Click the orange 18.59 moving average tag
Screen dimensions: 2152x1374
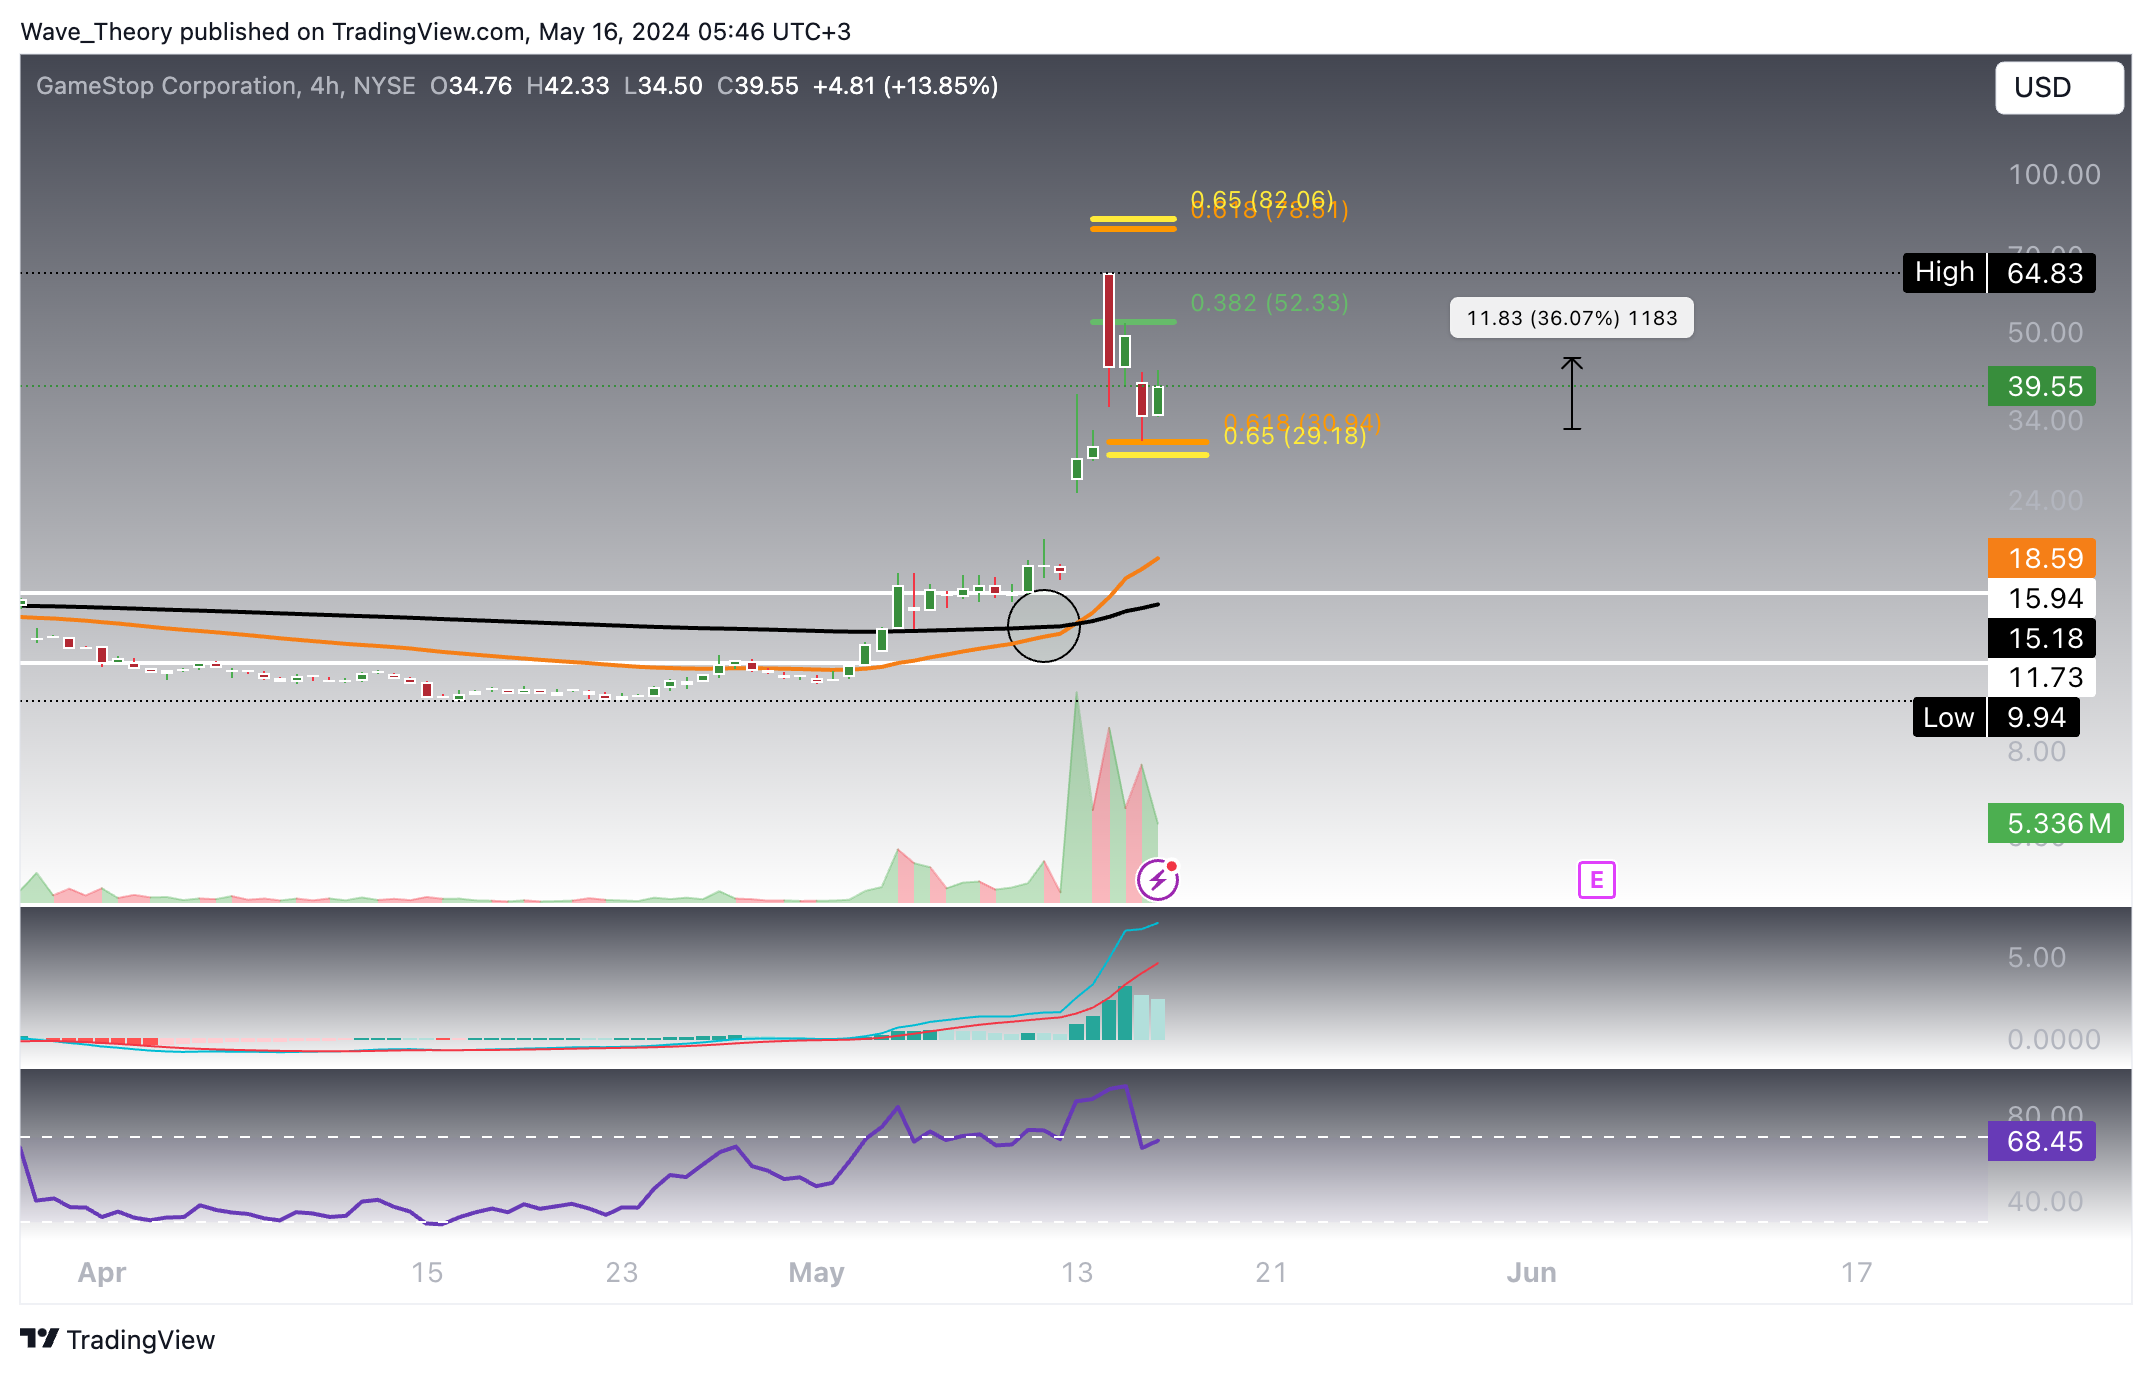2041,558
